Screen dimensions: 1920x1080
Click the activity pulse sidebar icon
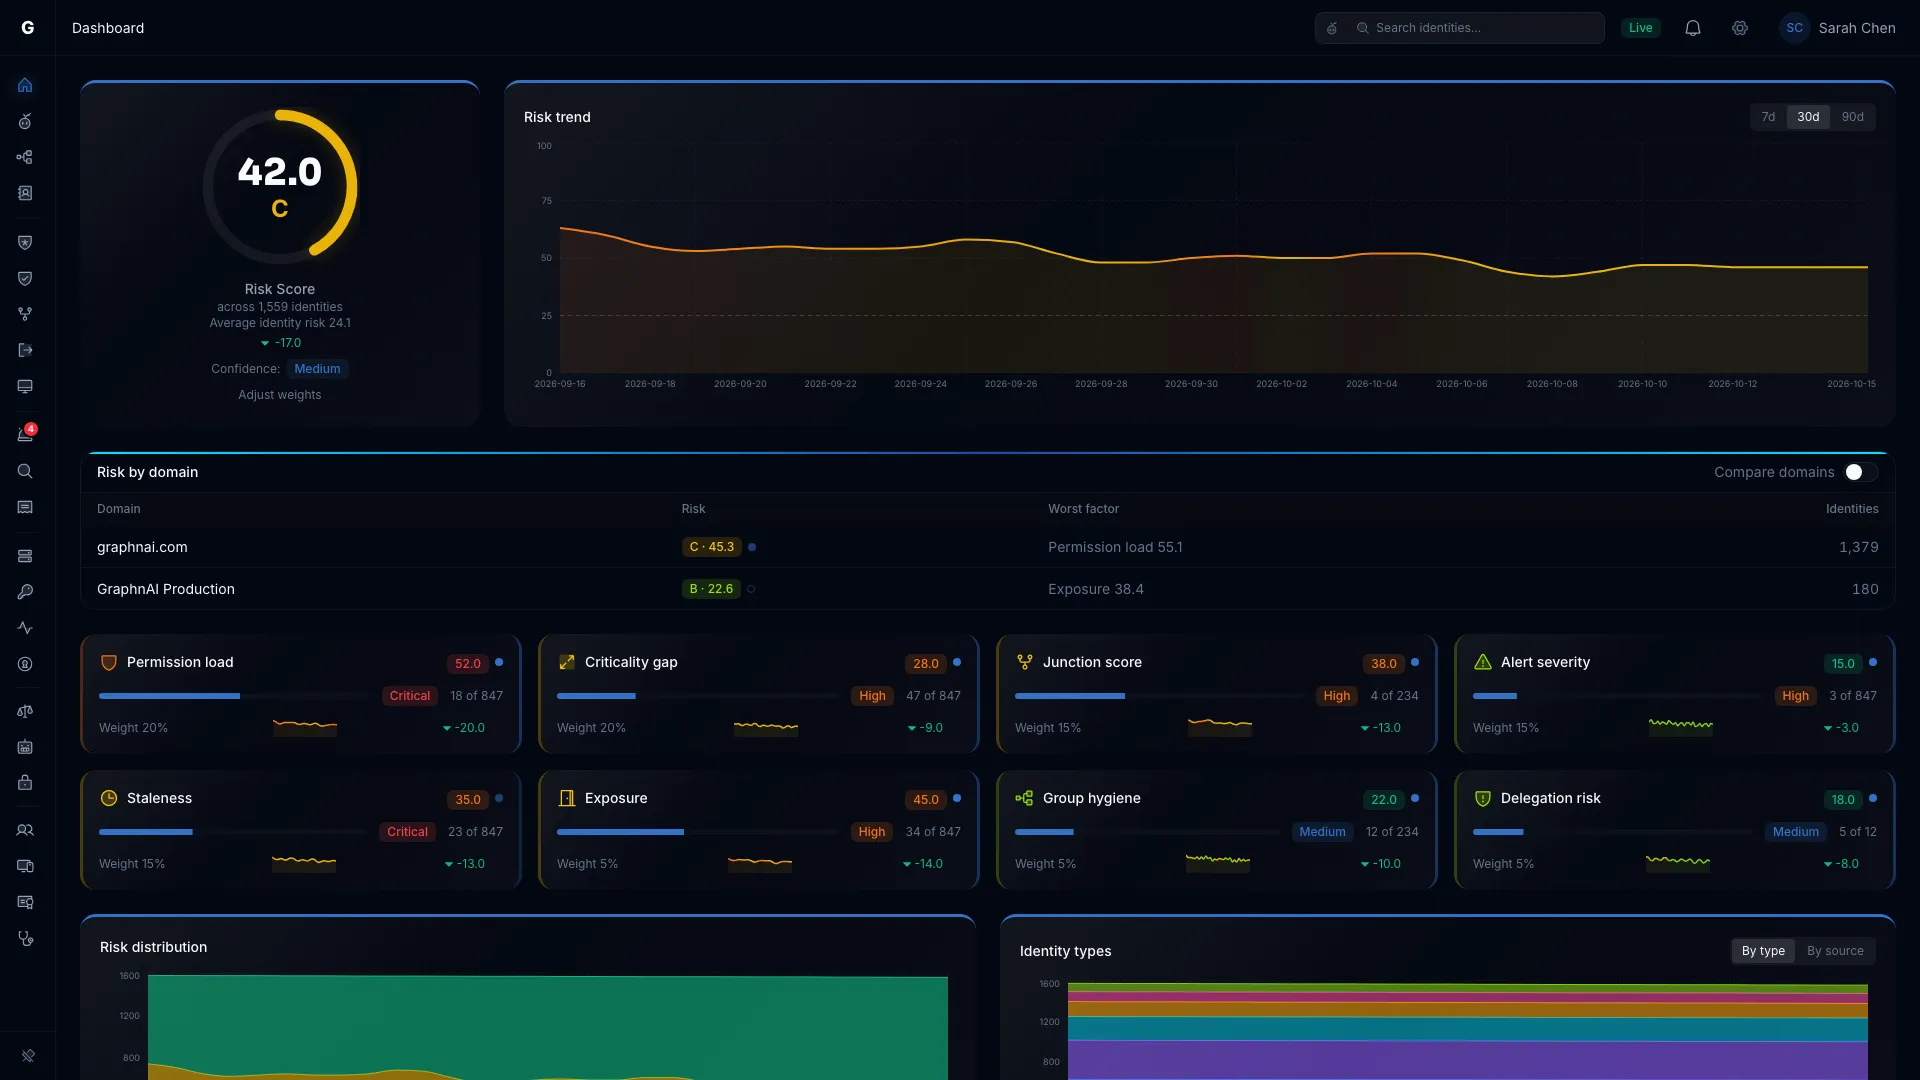[x=25, y=628]
